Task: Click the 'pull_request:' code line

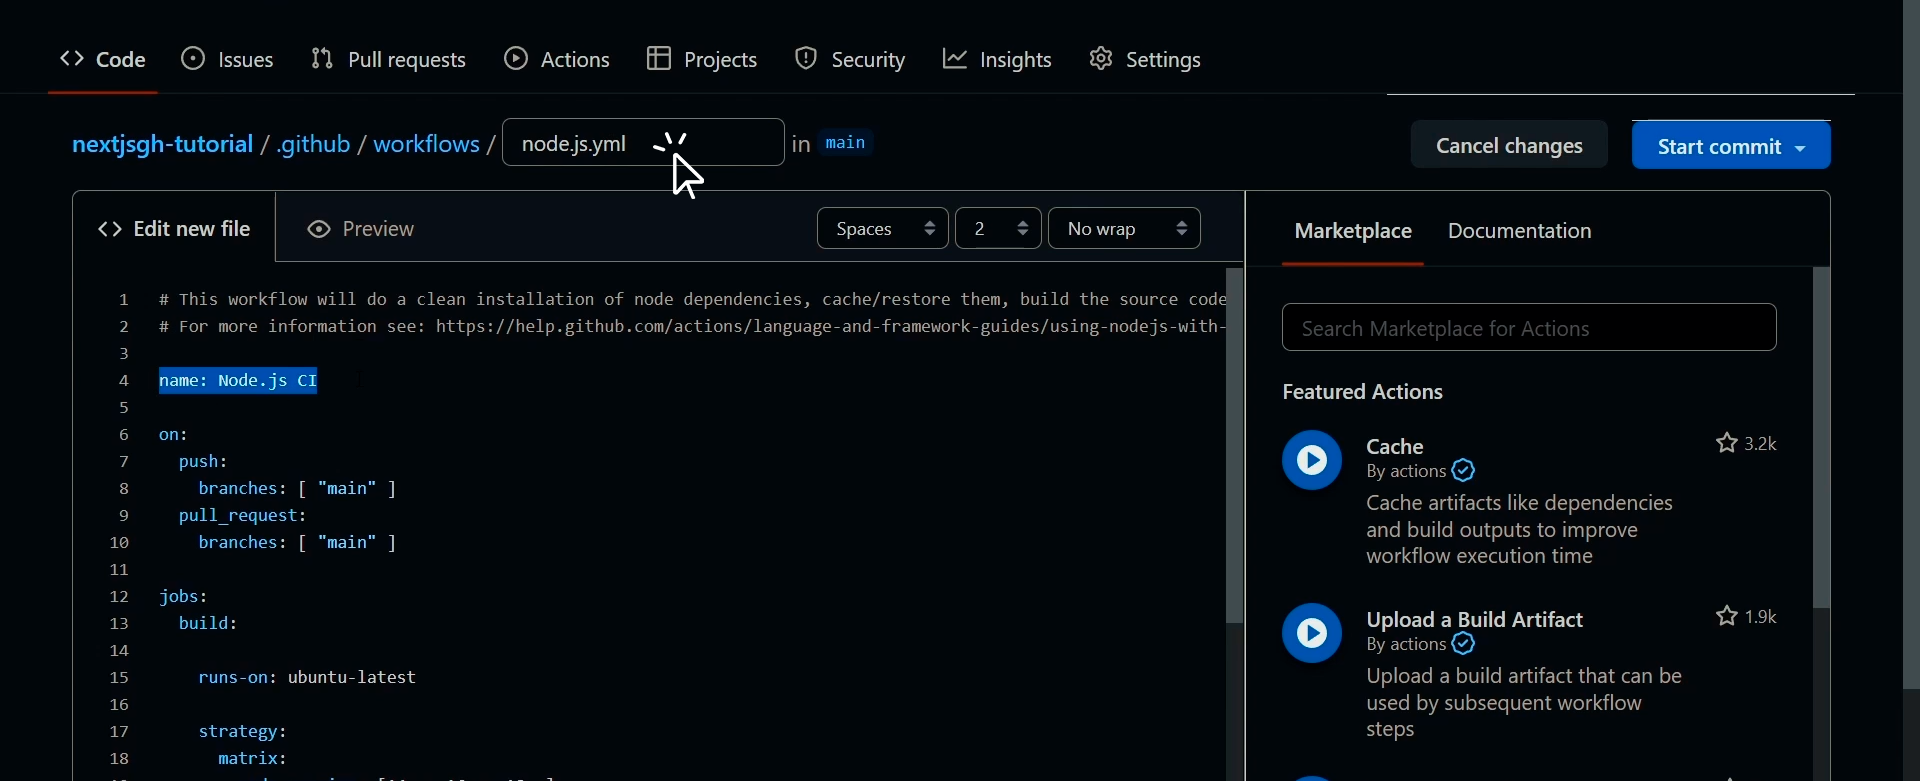Action: [243, 516]
